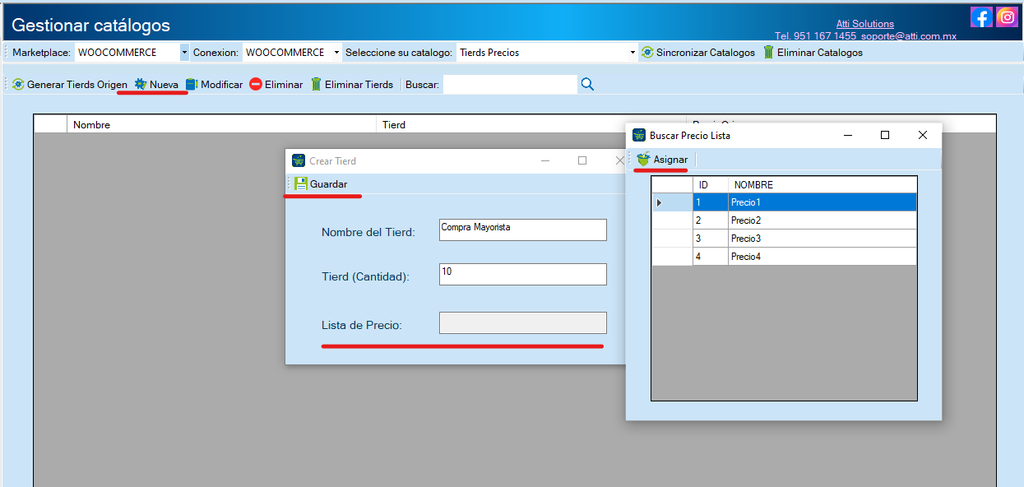Close the Buscar Precio Lista window
This screenshot has width=1024, height=487.
tap(922, 135)
